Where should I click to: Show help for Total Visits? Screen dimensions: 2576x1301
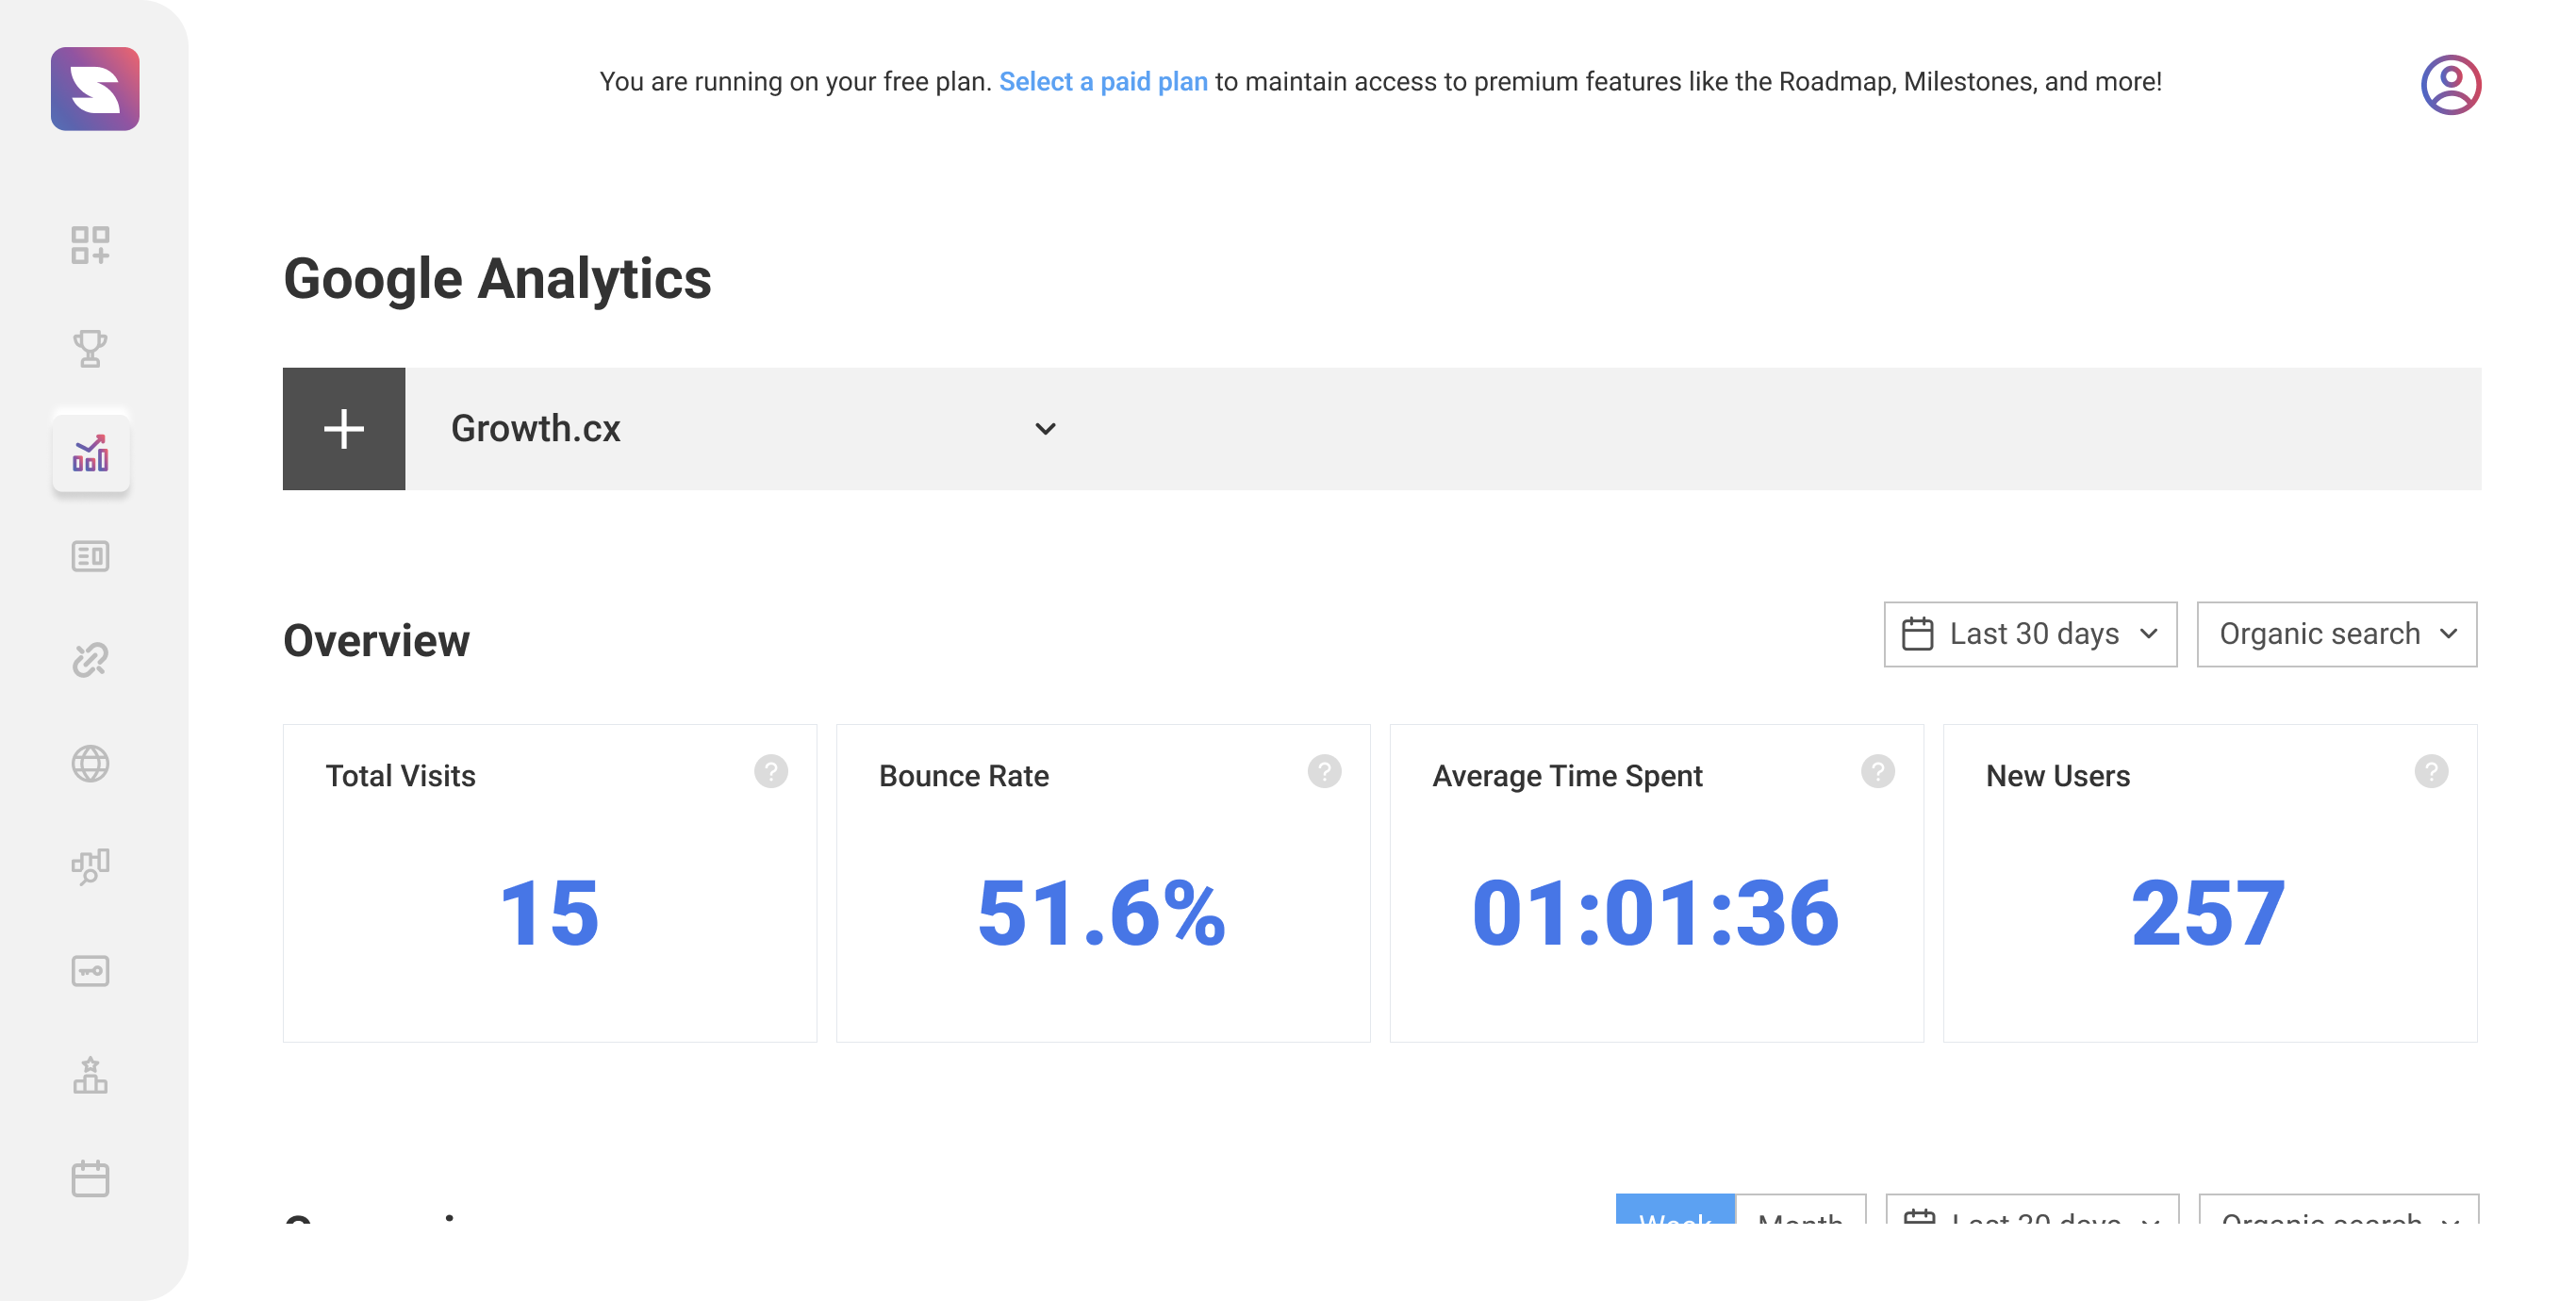coord(771,772)
